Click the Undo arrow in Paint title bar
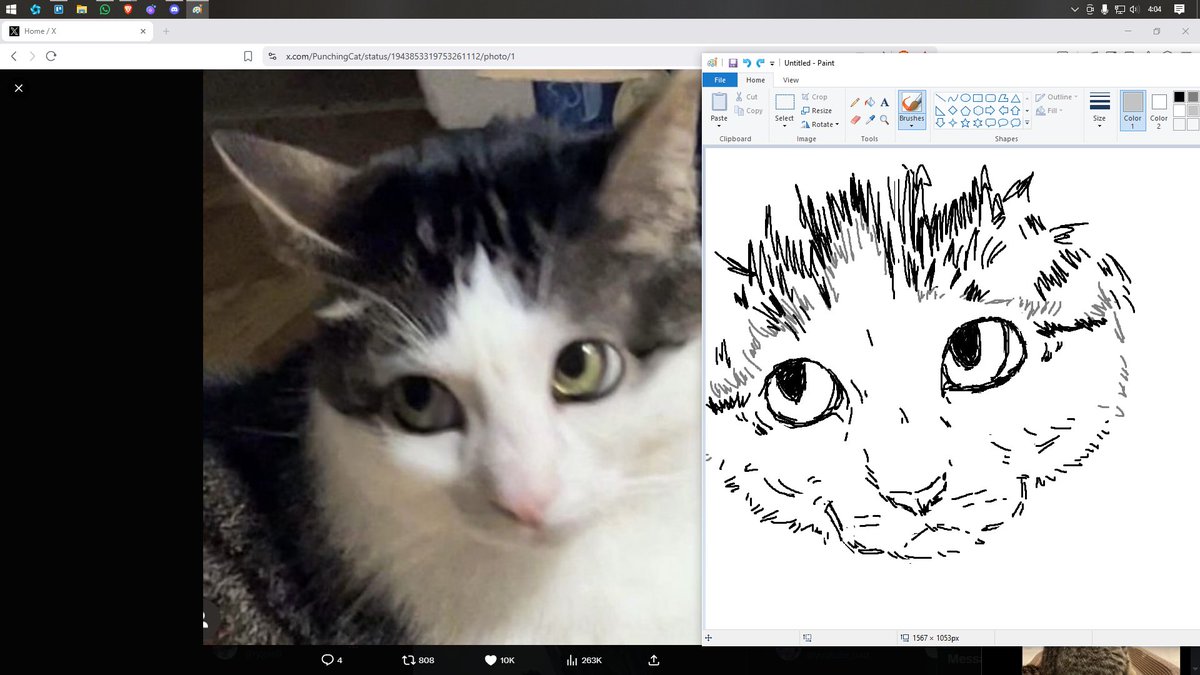The image size is (1200, 675). coord(746,63)
